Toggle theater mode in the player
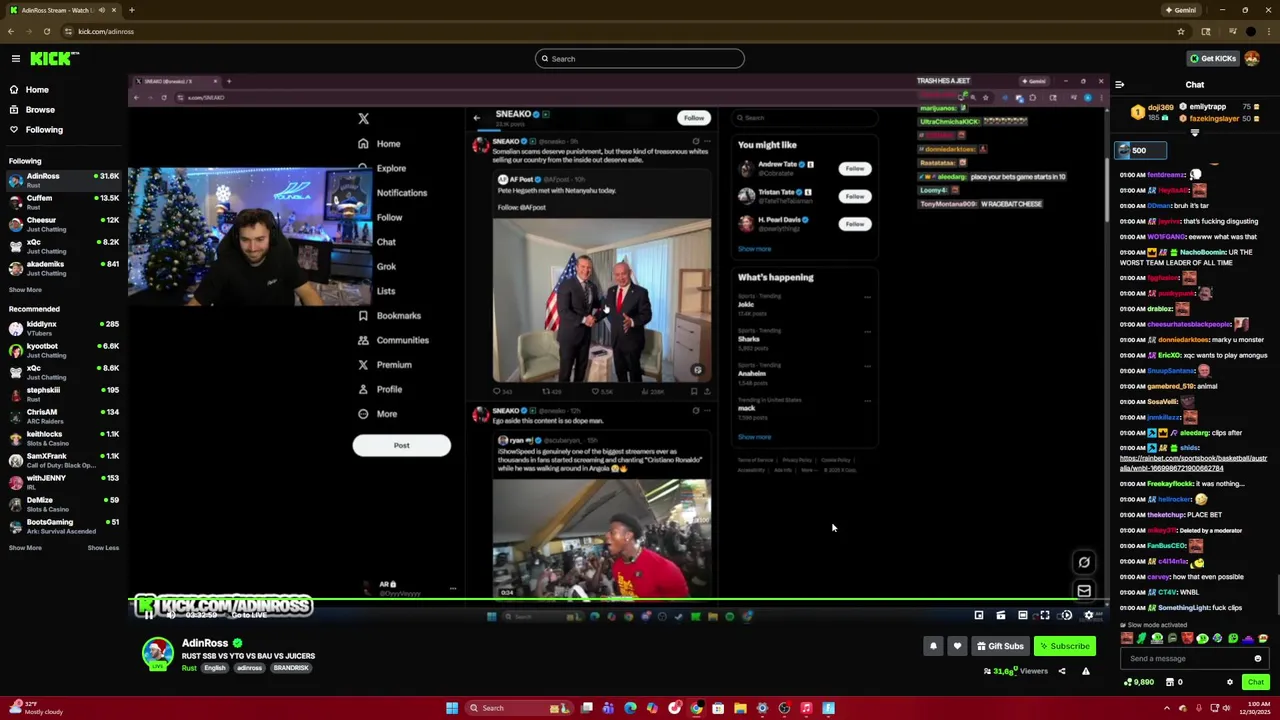 1023,615
